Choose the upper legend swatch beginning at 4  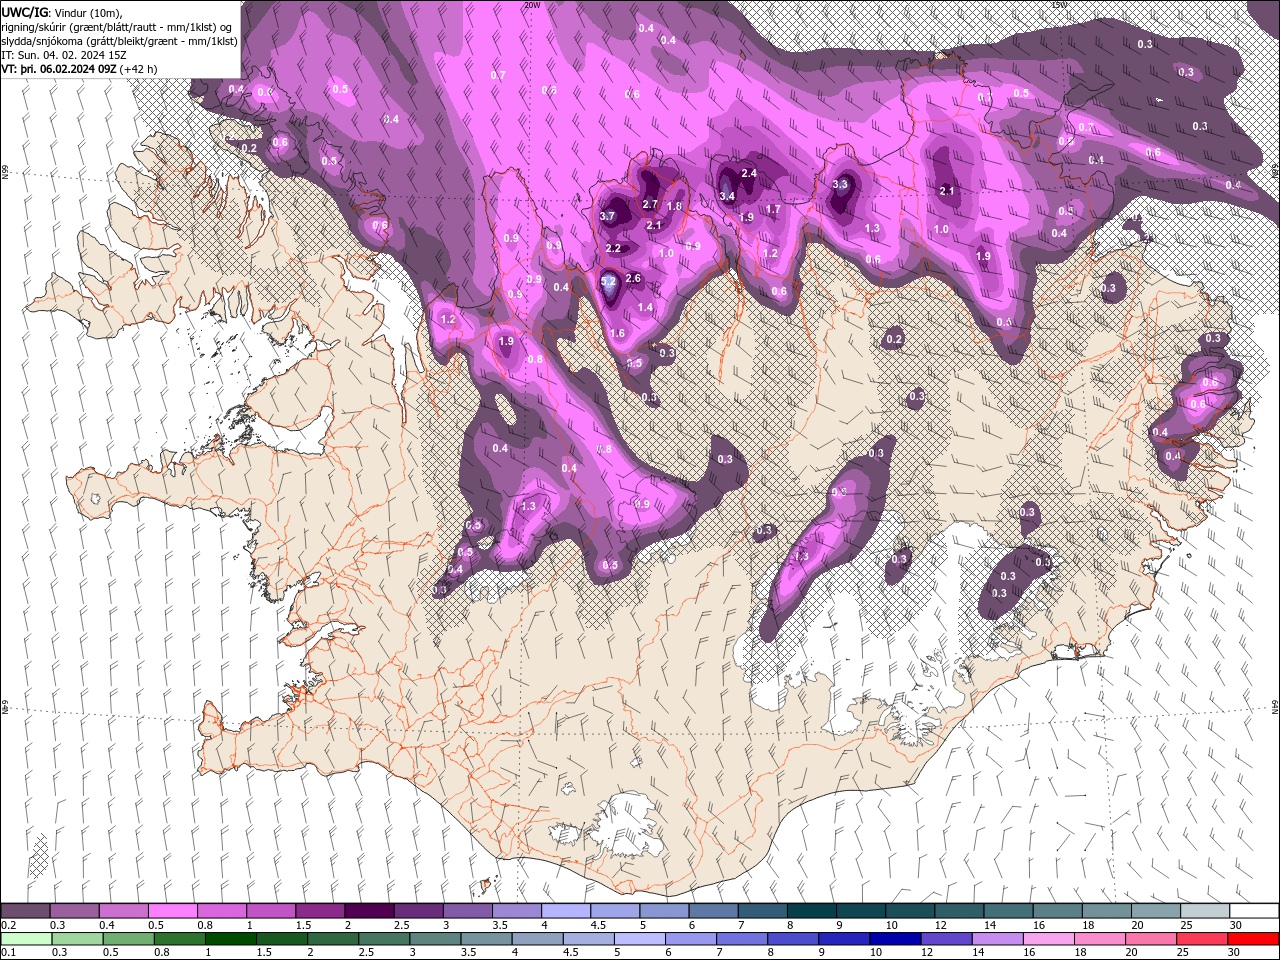[x=564, y=911]
